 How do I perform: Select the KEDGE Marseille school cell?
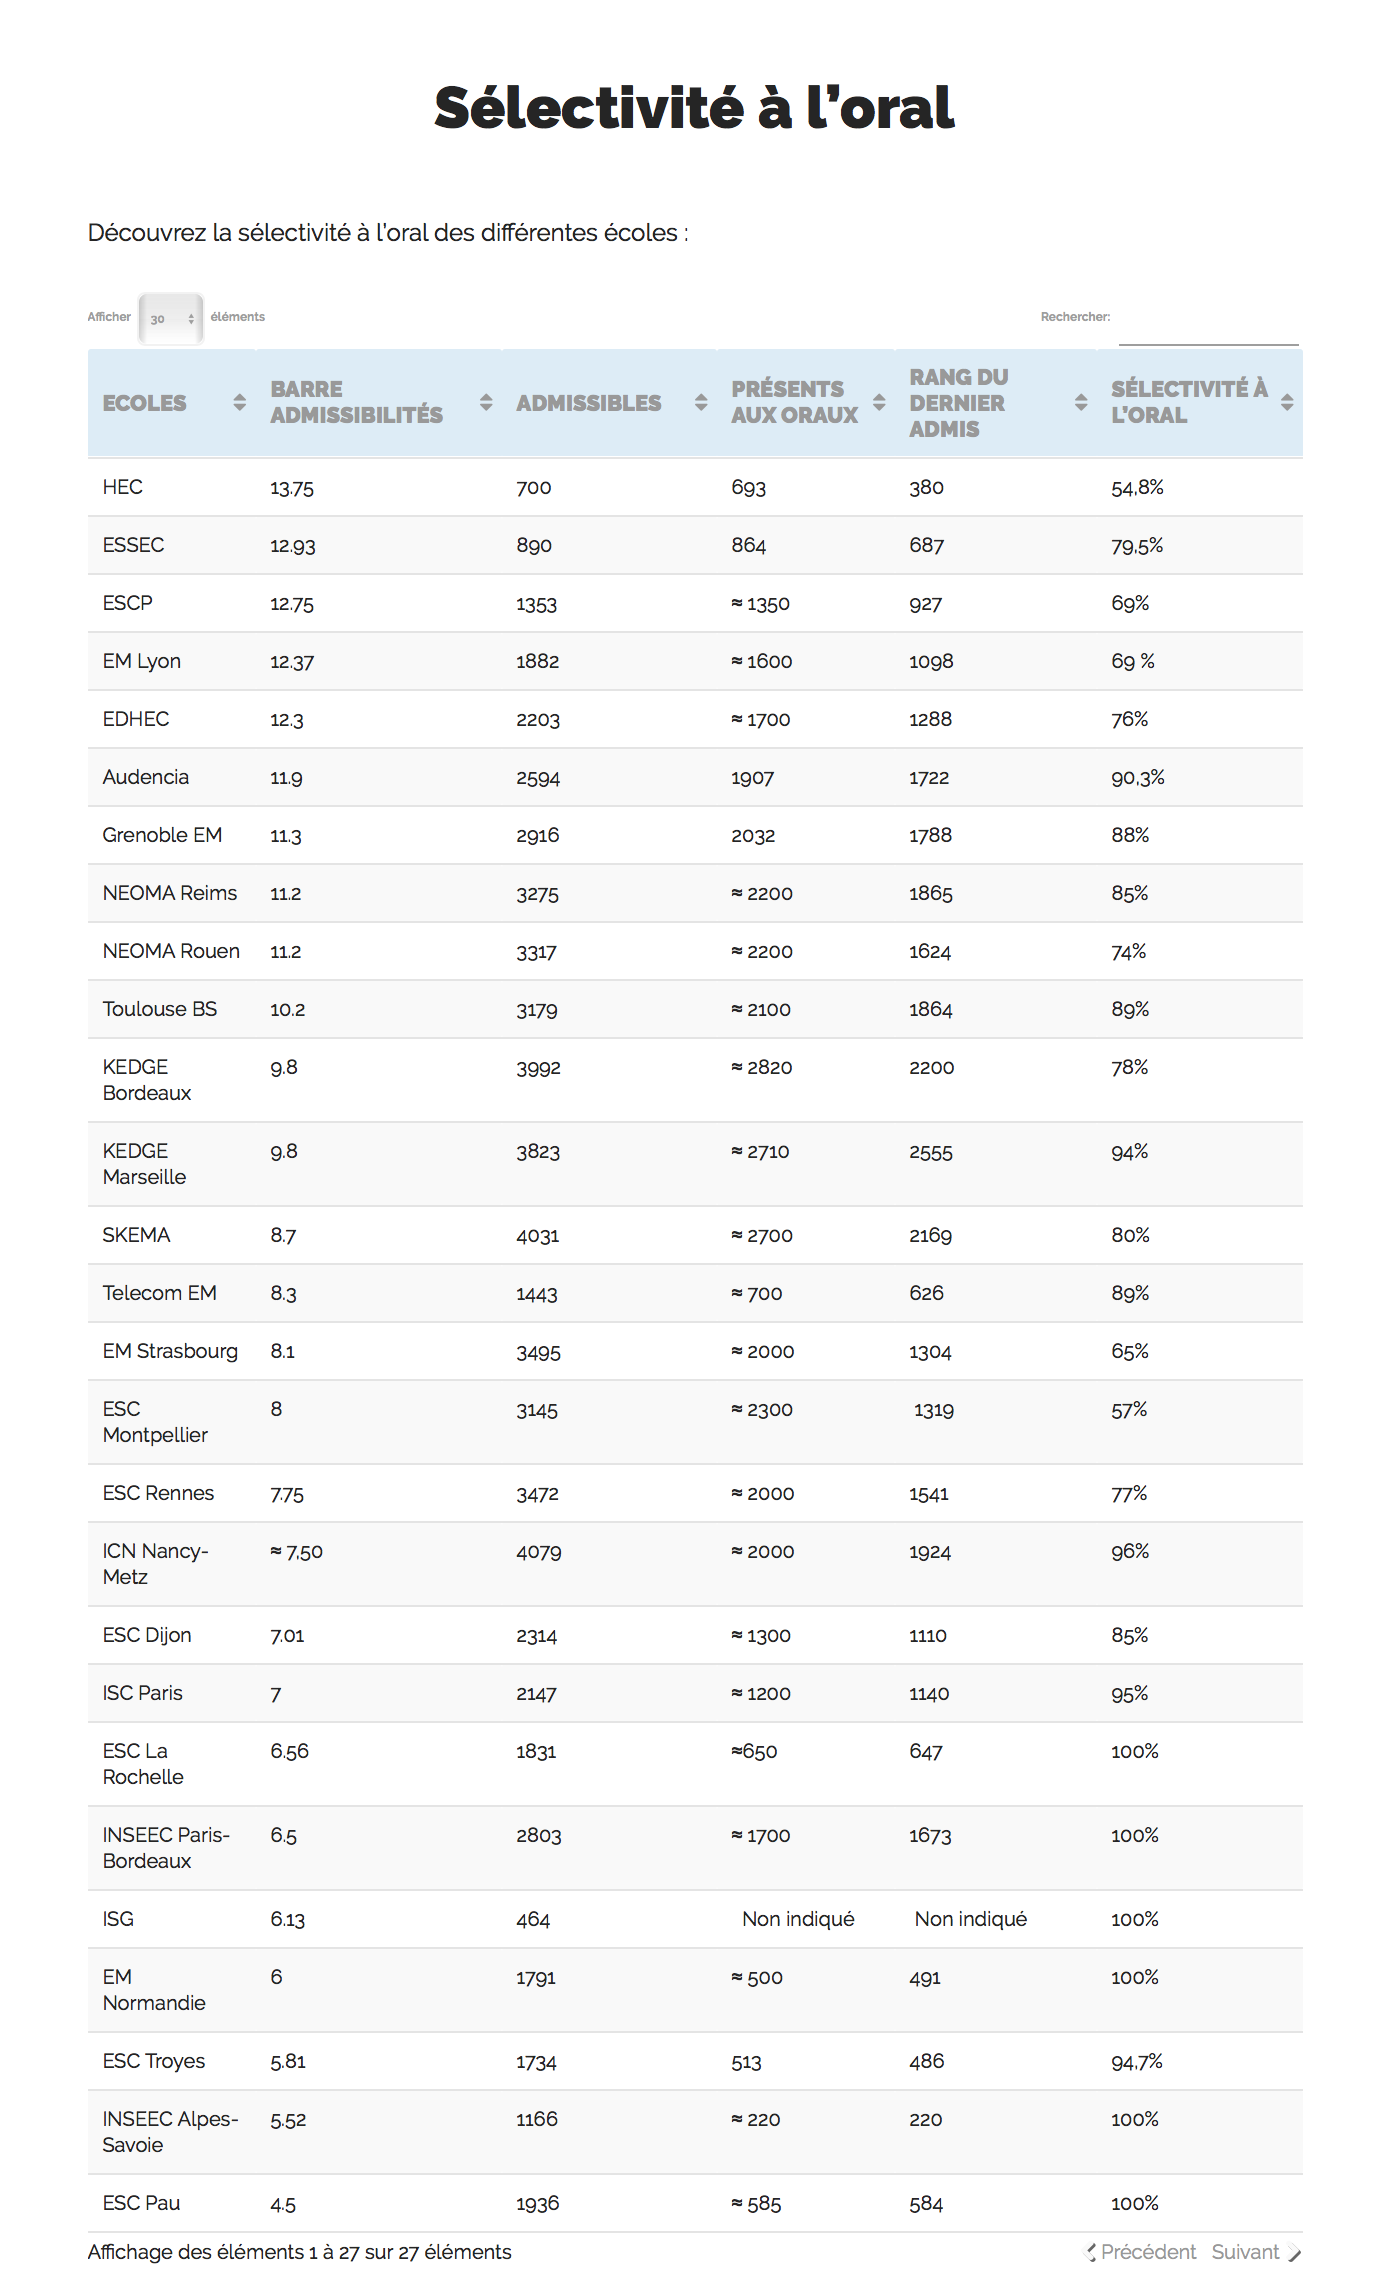145,1164
